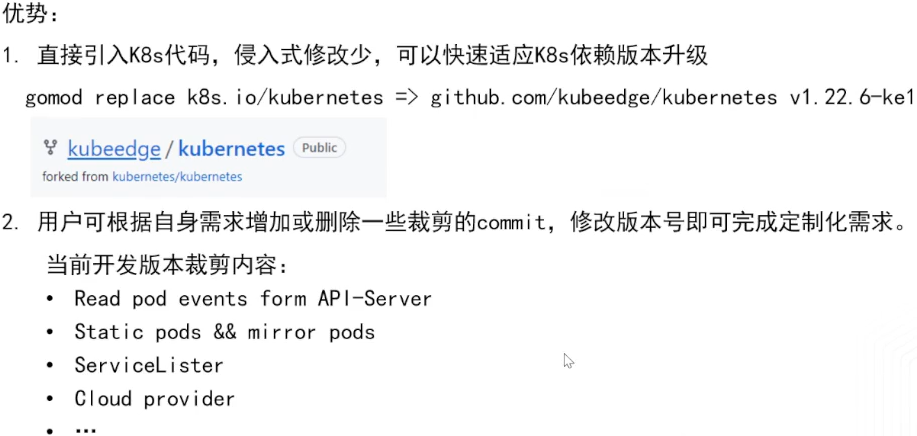Click the Read pod events bullet item
The height and width of the screenshot is (436, 917).
253,299
